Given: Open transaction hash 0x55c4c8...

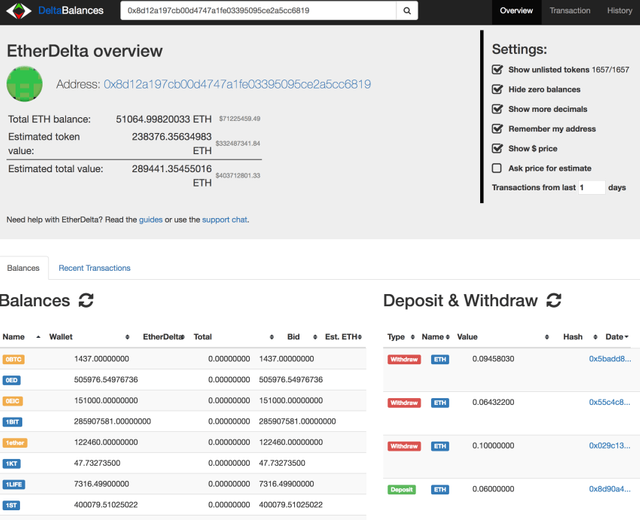Looking at the screenshot, I should (x=610, y=402).
